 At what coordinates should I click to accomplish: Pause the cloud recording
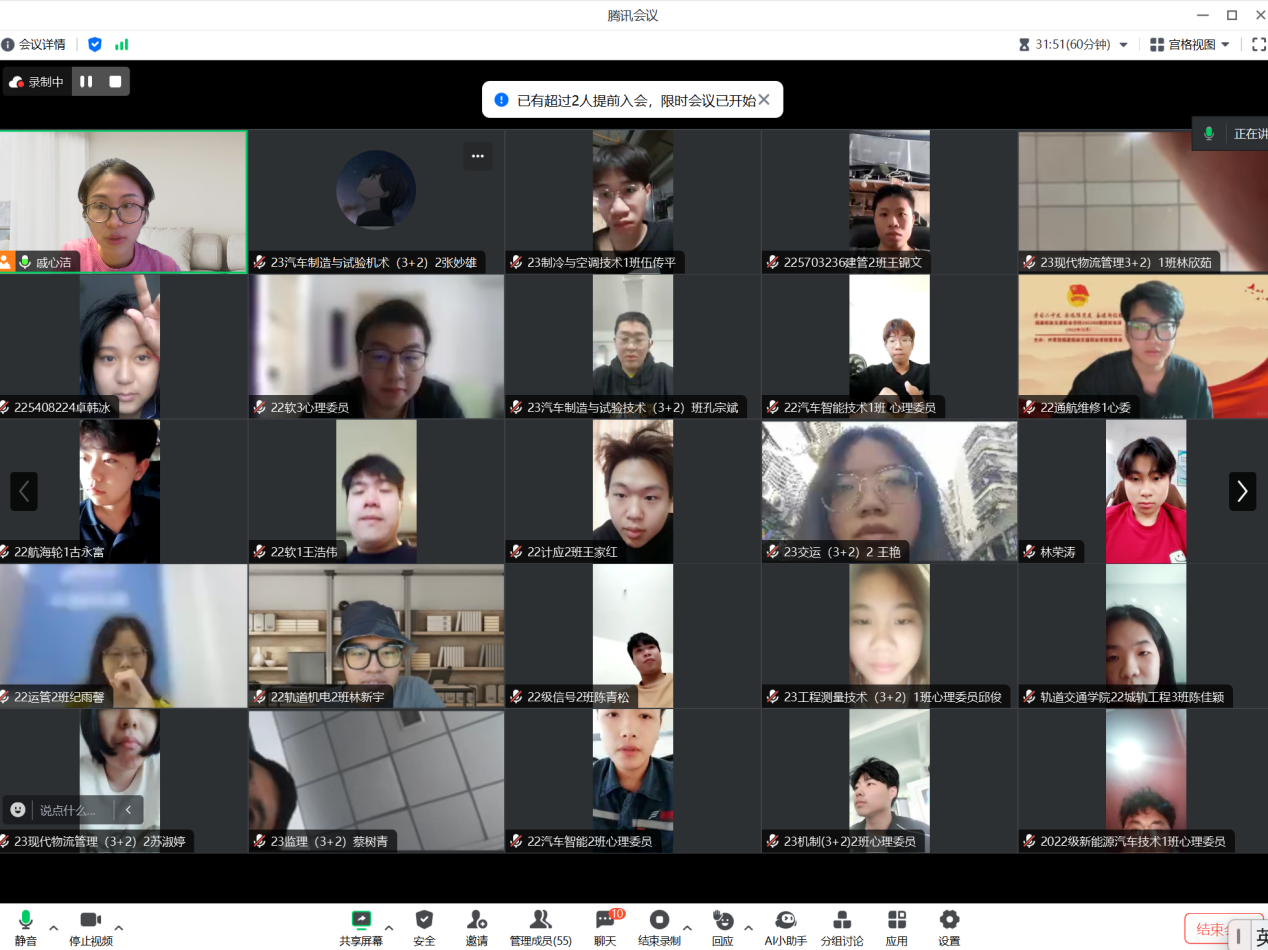pyautogui.click(x=86, y=82)
